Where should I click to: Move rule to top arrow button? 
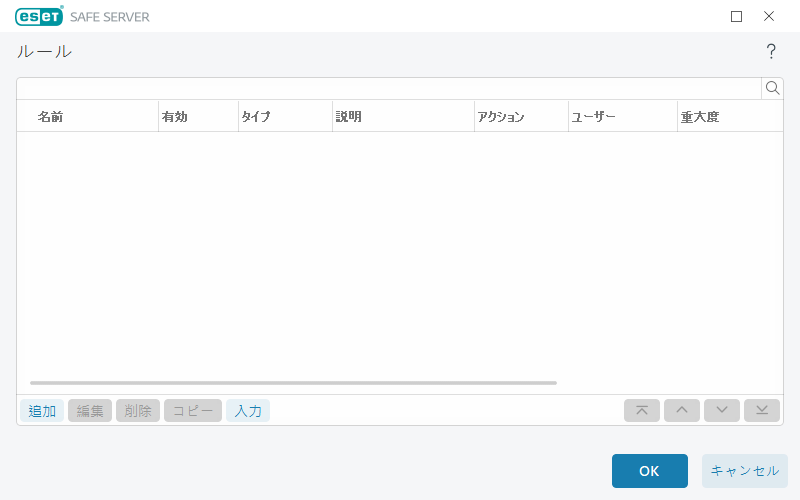[642, 410]
